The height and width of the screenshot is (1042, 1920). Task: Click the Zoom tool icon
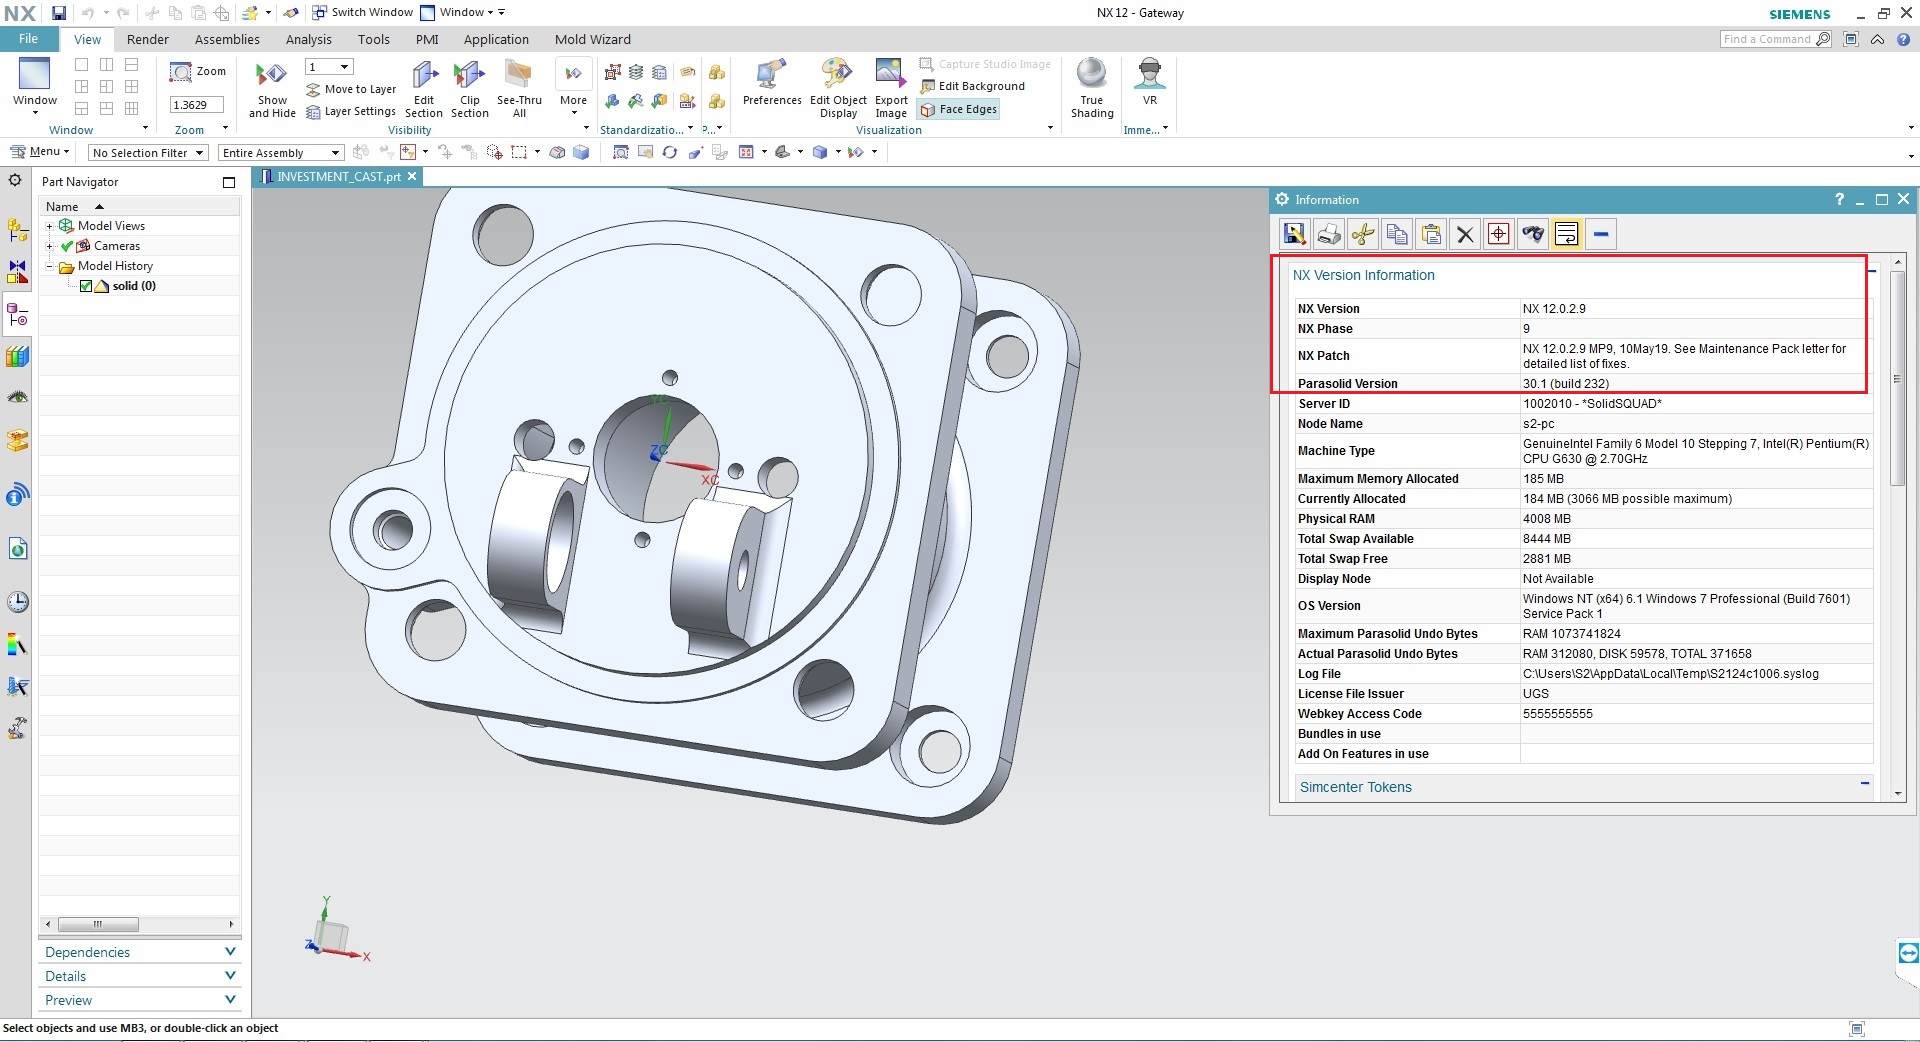click(197, 72)
